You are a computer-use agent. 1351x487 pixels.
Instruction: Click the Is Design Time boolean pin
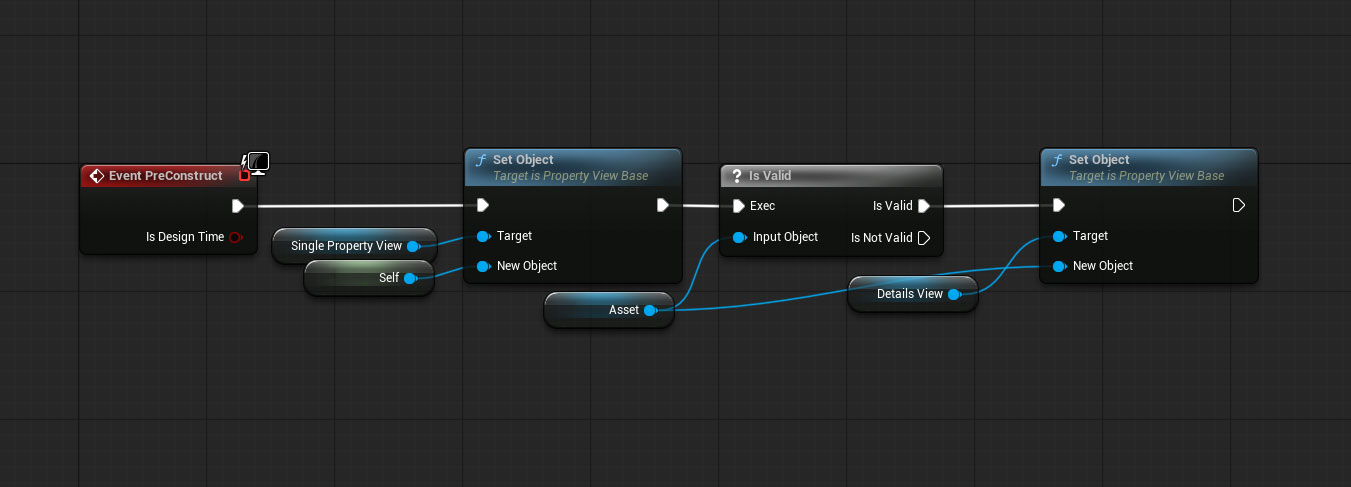235,237
